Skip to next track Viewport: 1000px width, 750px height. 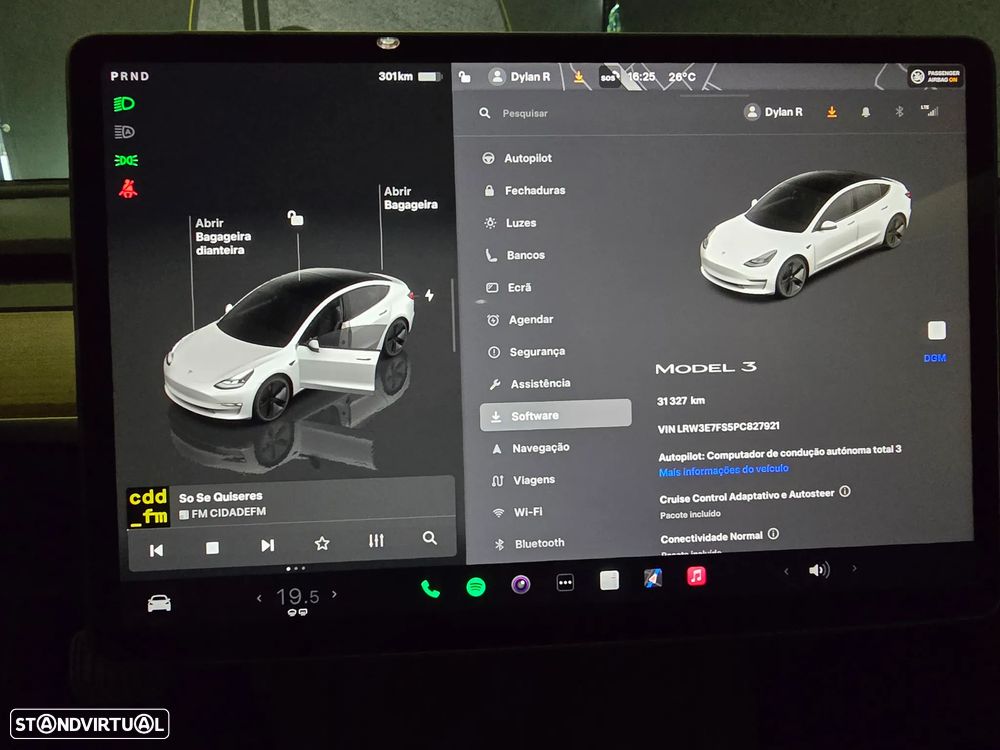point(268,545)
